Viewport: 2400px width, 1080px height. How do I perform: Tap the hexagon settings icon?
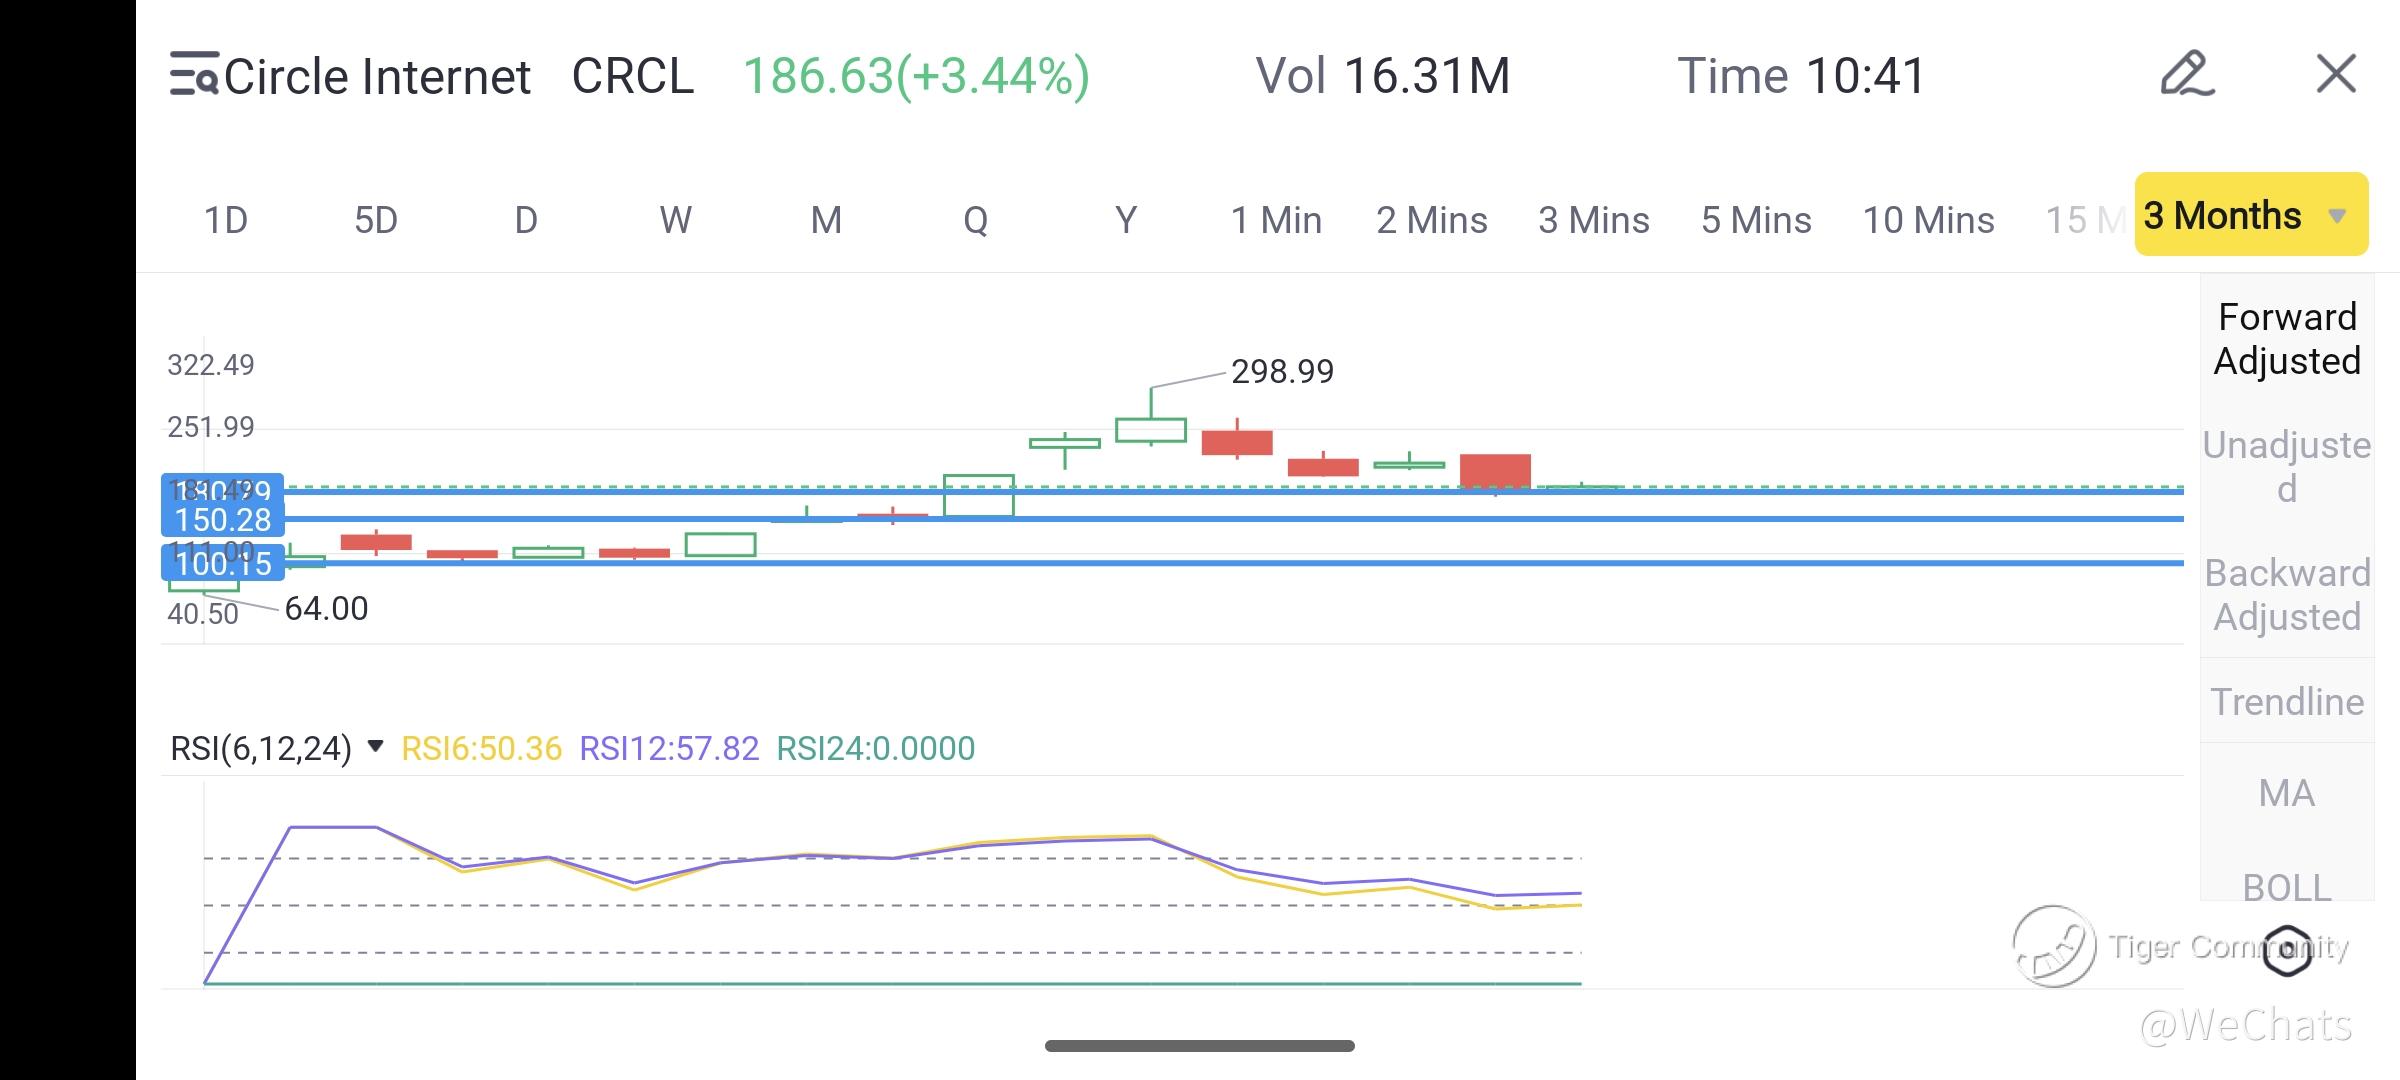pos(2287,950)
